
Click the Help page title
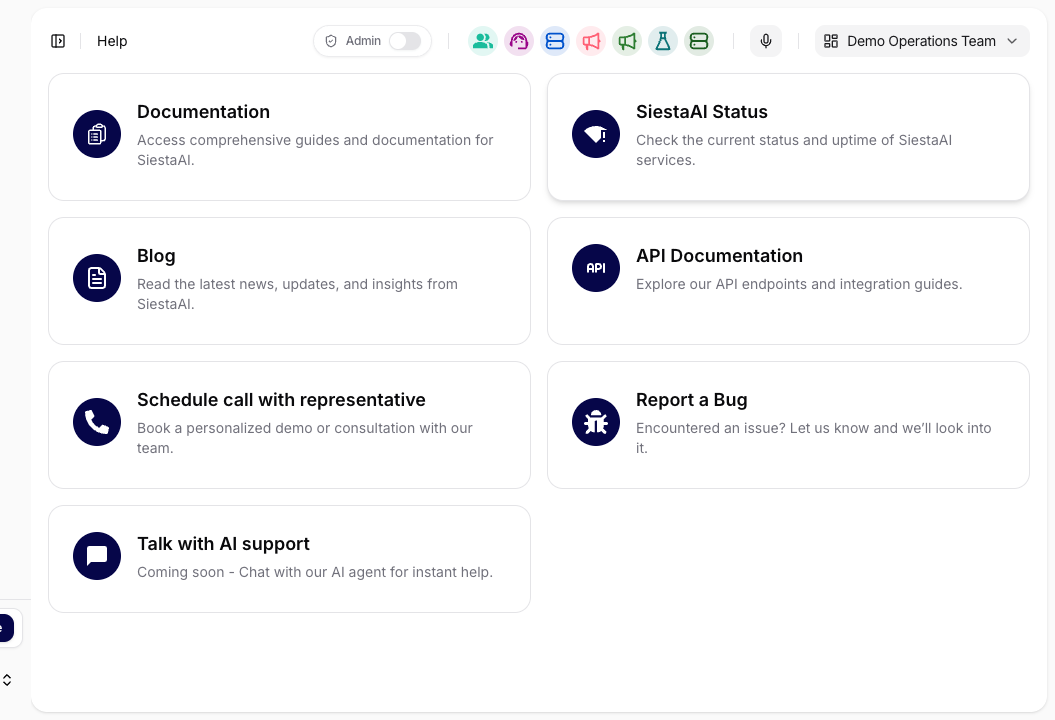(x=112, y=41)
